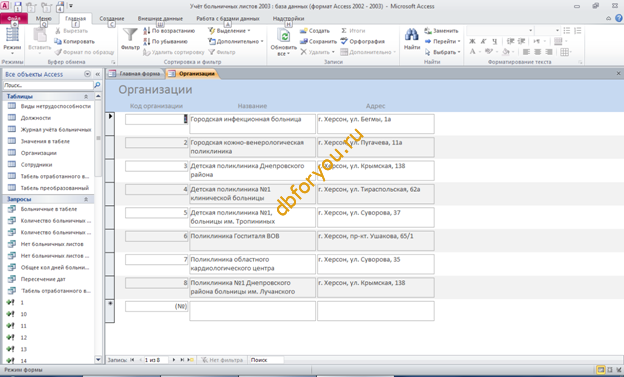
Task: Click the Нет фильтра indicator
Action: 222,360
